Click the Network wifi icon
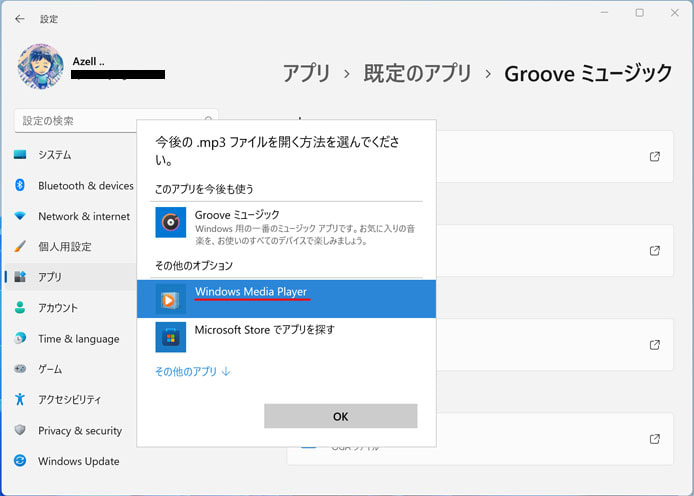The image size is (694, 496). click(20, 216)
